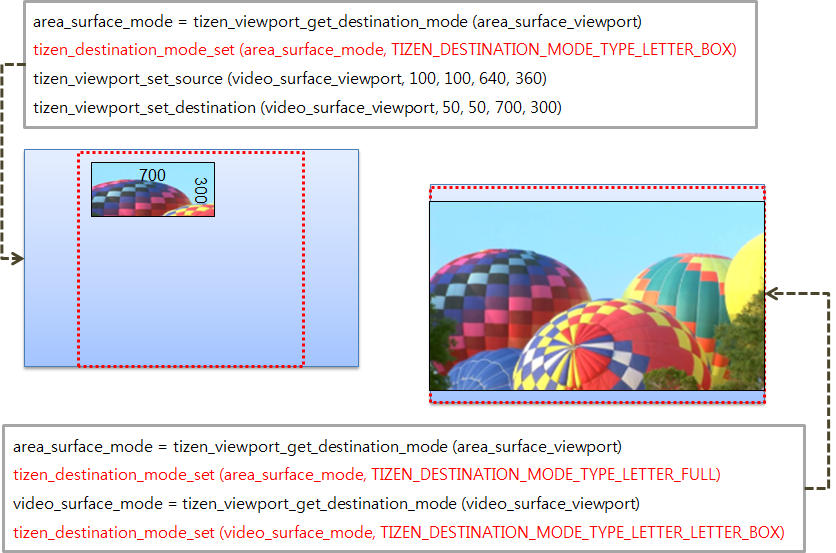Click the checkered multicolor balloon in the large image

pyautogui.click(x=510, y=300)
